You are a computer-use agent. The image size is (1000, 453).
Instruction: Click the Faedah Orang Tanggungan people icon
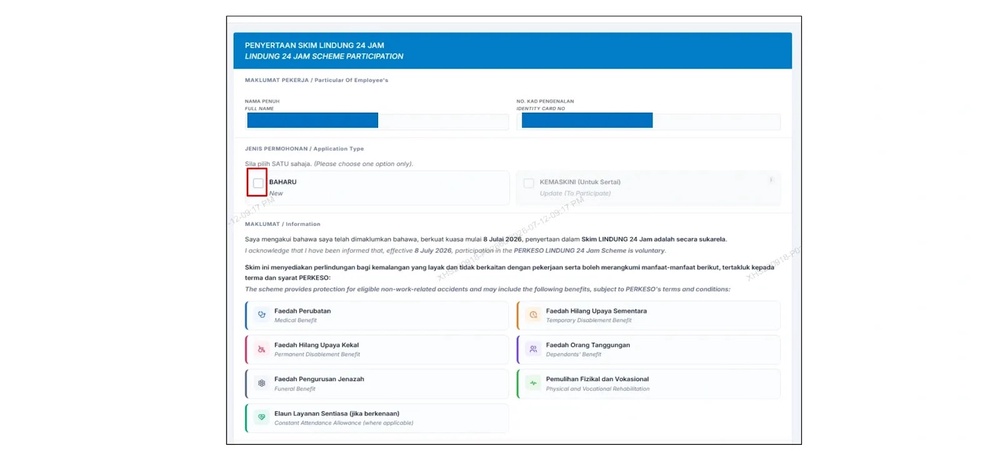point(533,349)
